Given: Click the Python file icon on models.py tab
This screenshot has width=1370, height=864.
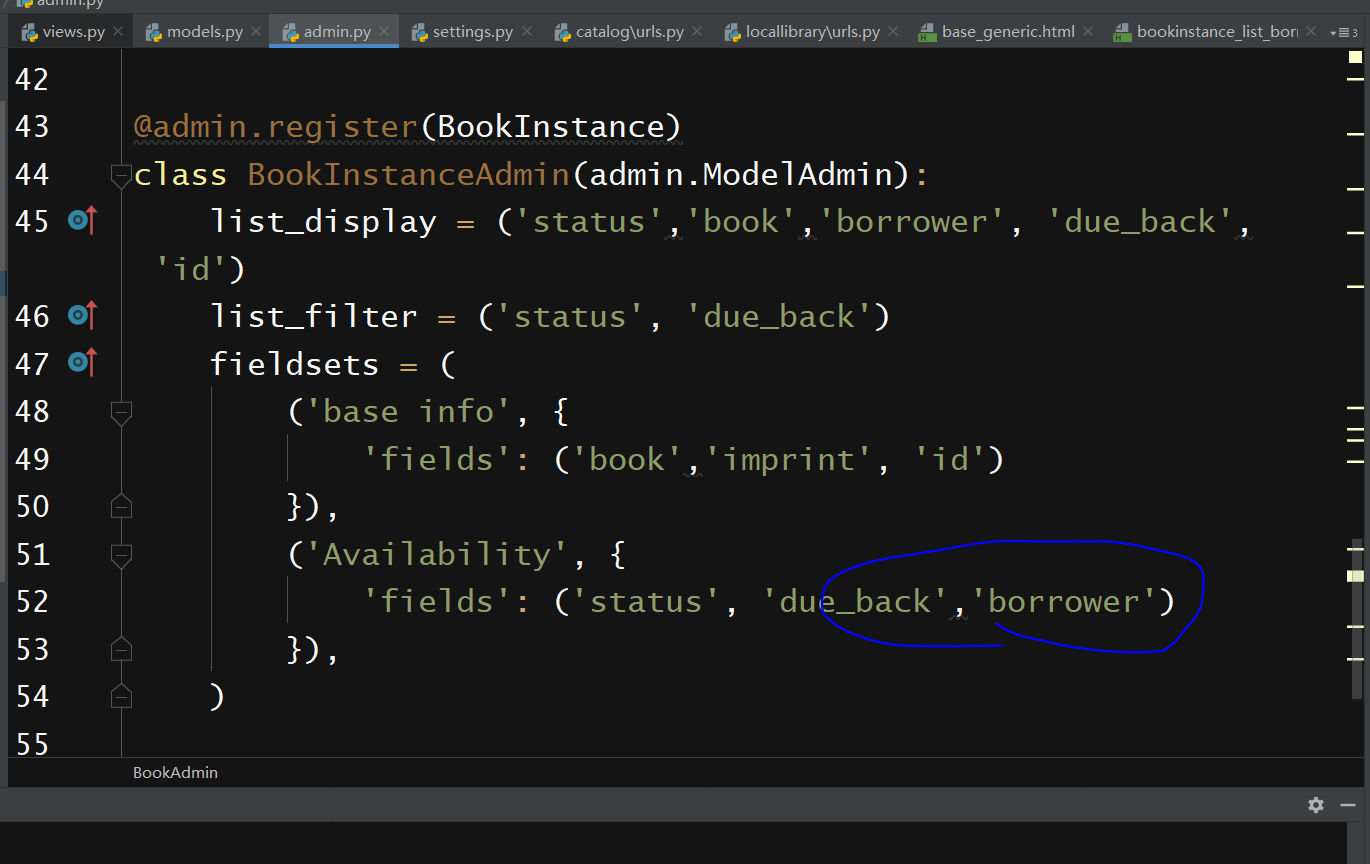Looking at the screenshot, I should tap(154, 32).
